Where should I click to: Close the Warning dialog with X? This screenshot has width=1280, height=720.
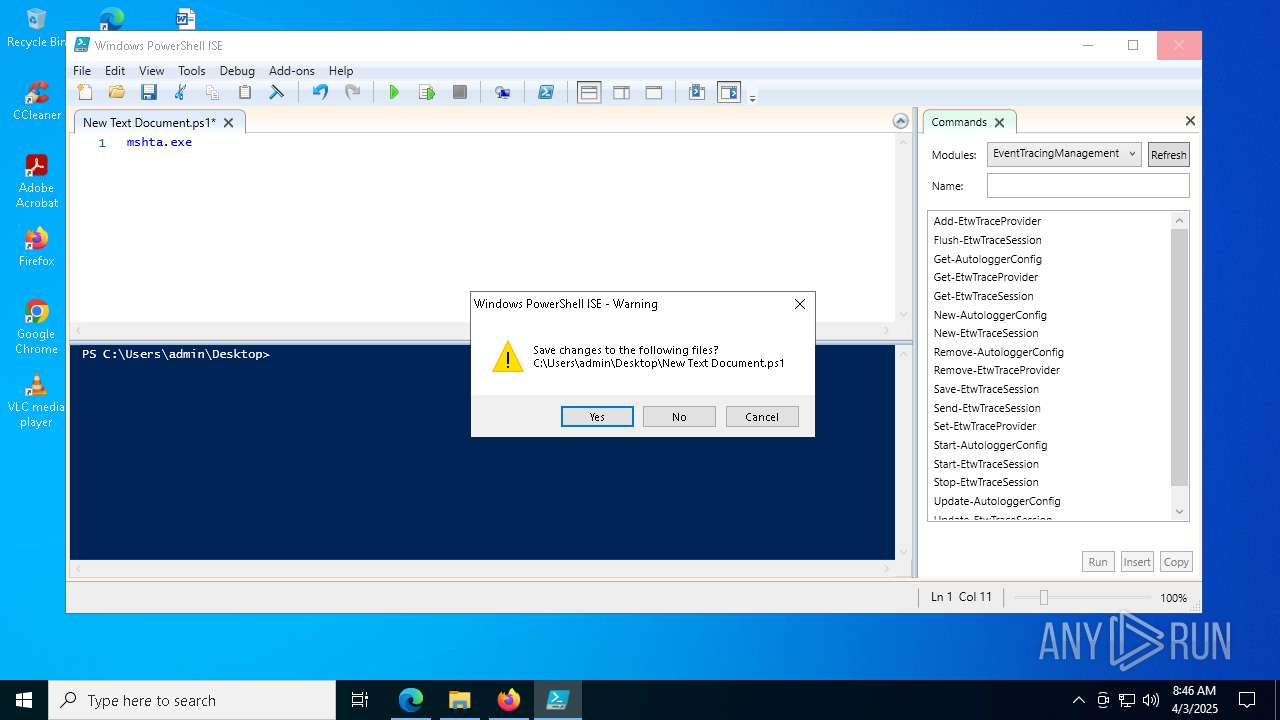pos(799,304)
